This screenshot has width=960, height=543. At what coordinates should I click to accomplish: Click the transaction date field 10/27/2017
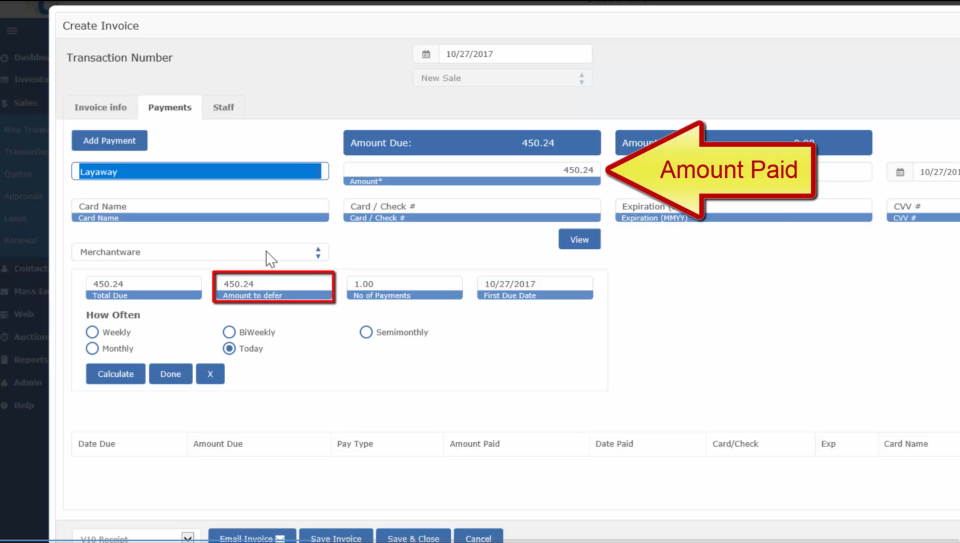[x=515, y=54]
